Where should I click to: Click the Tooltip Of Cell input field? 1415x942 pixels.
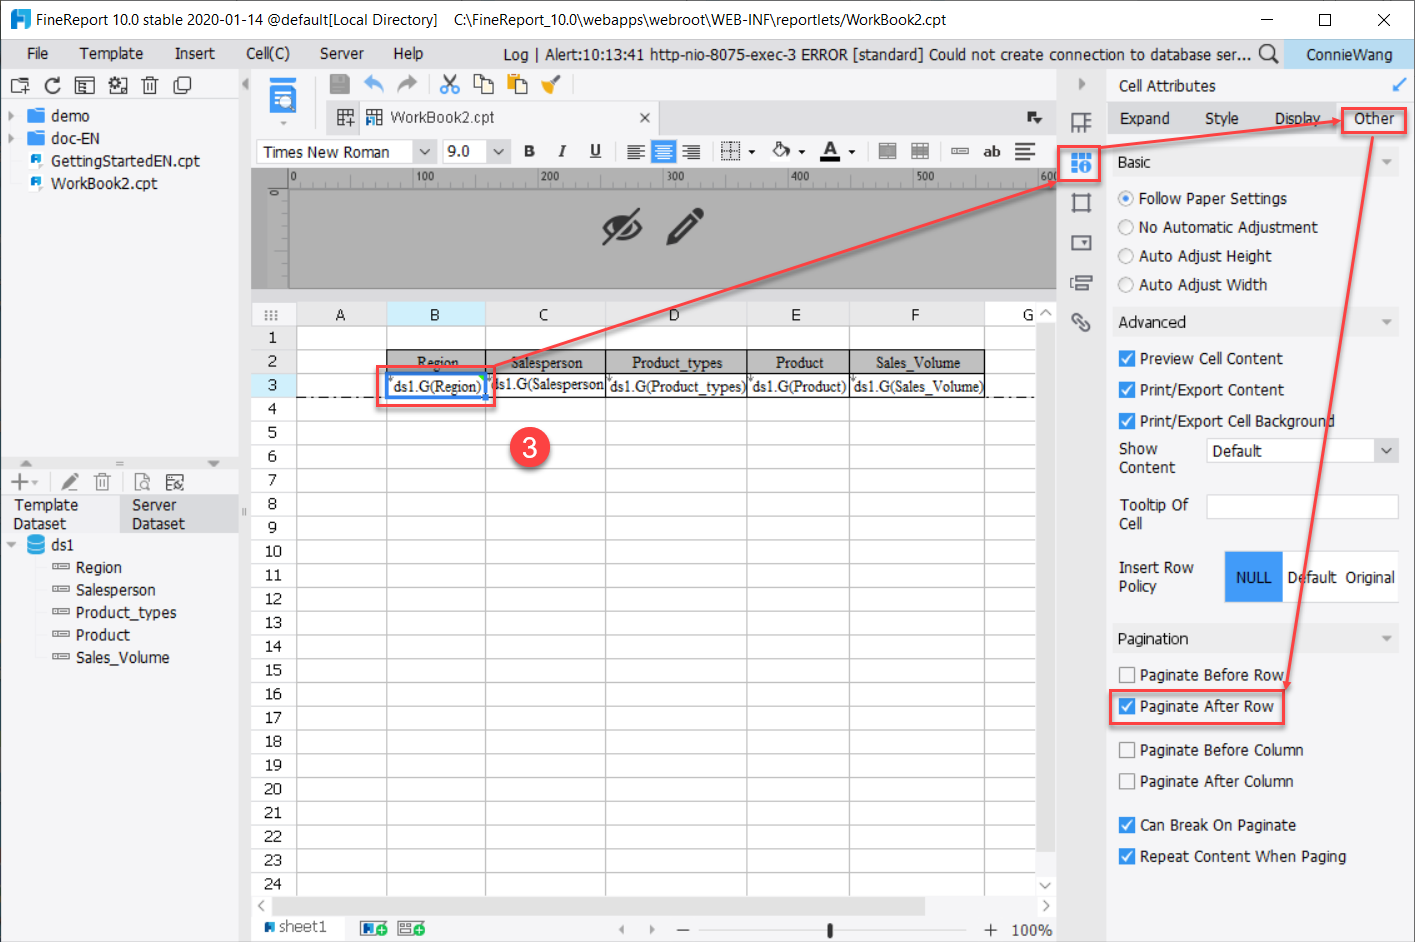click(1302, 506)
